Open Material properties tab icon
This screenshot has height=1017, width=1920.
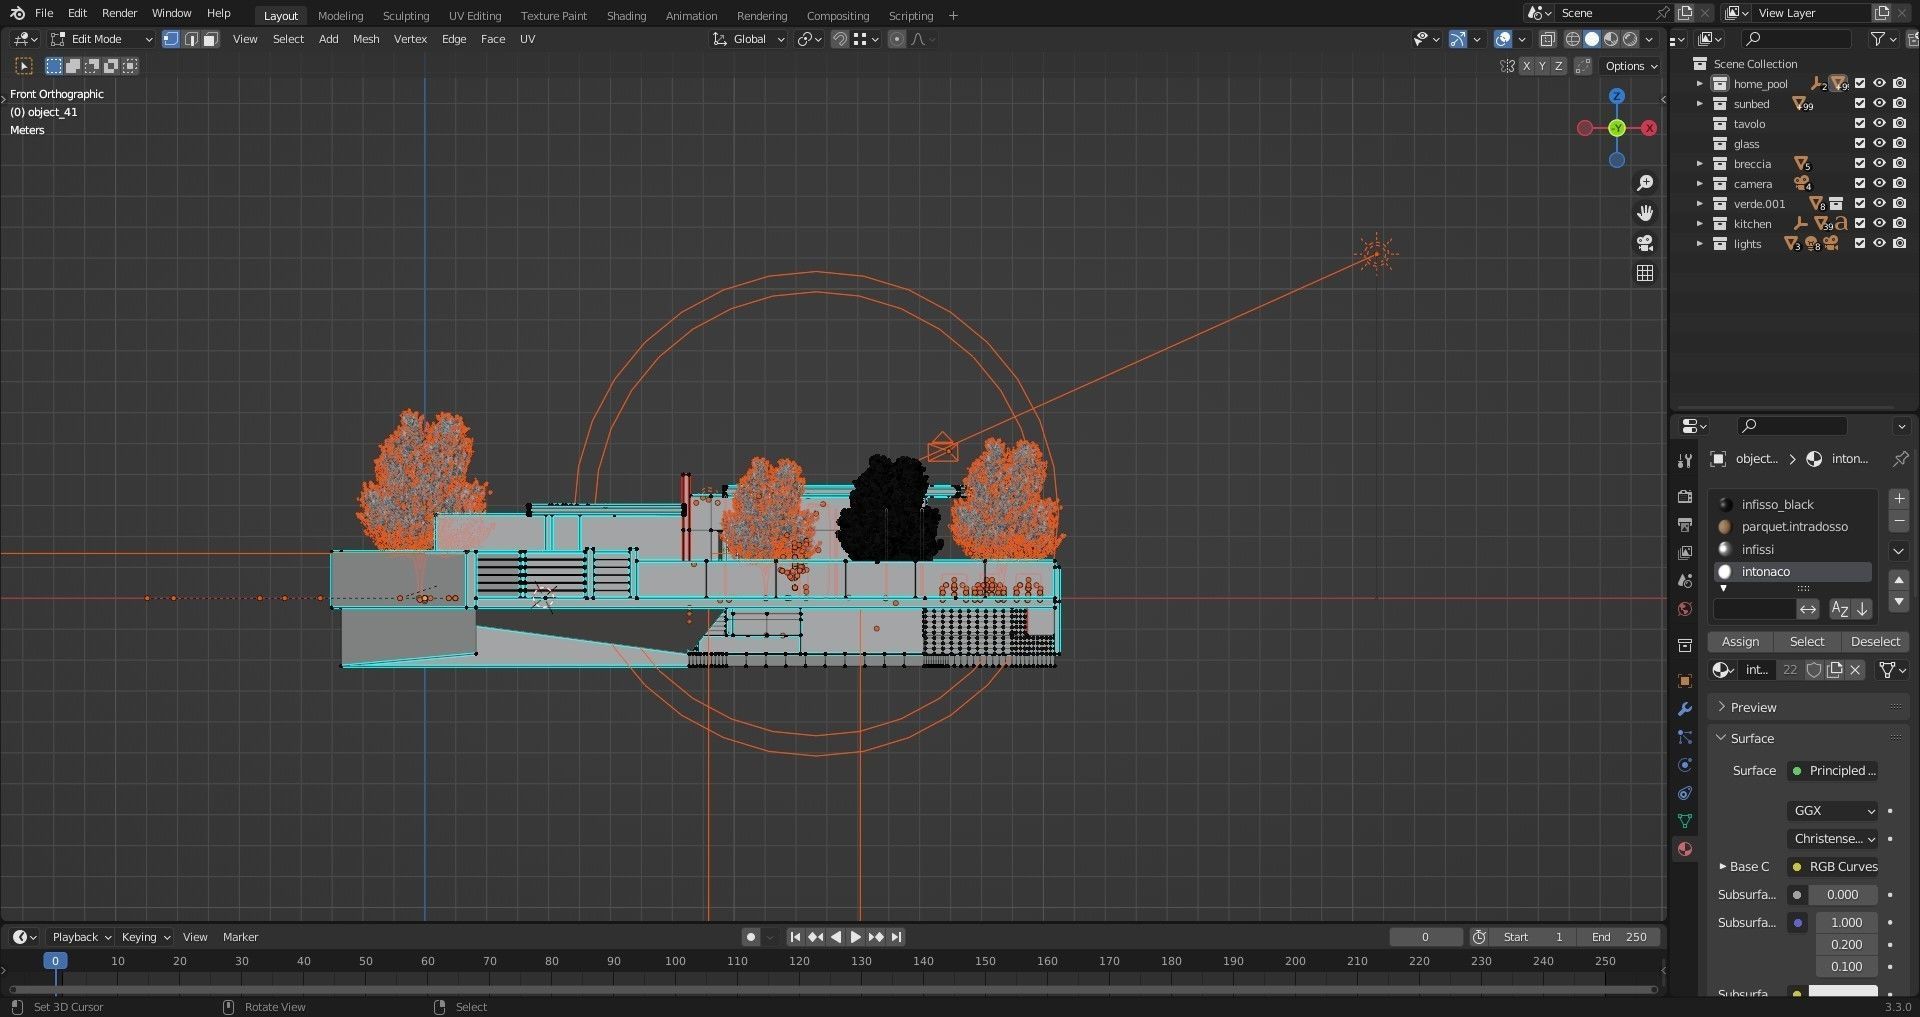click(x=1685, y=849)
